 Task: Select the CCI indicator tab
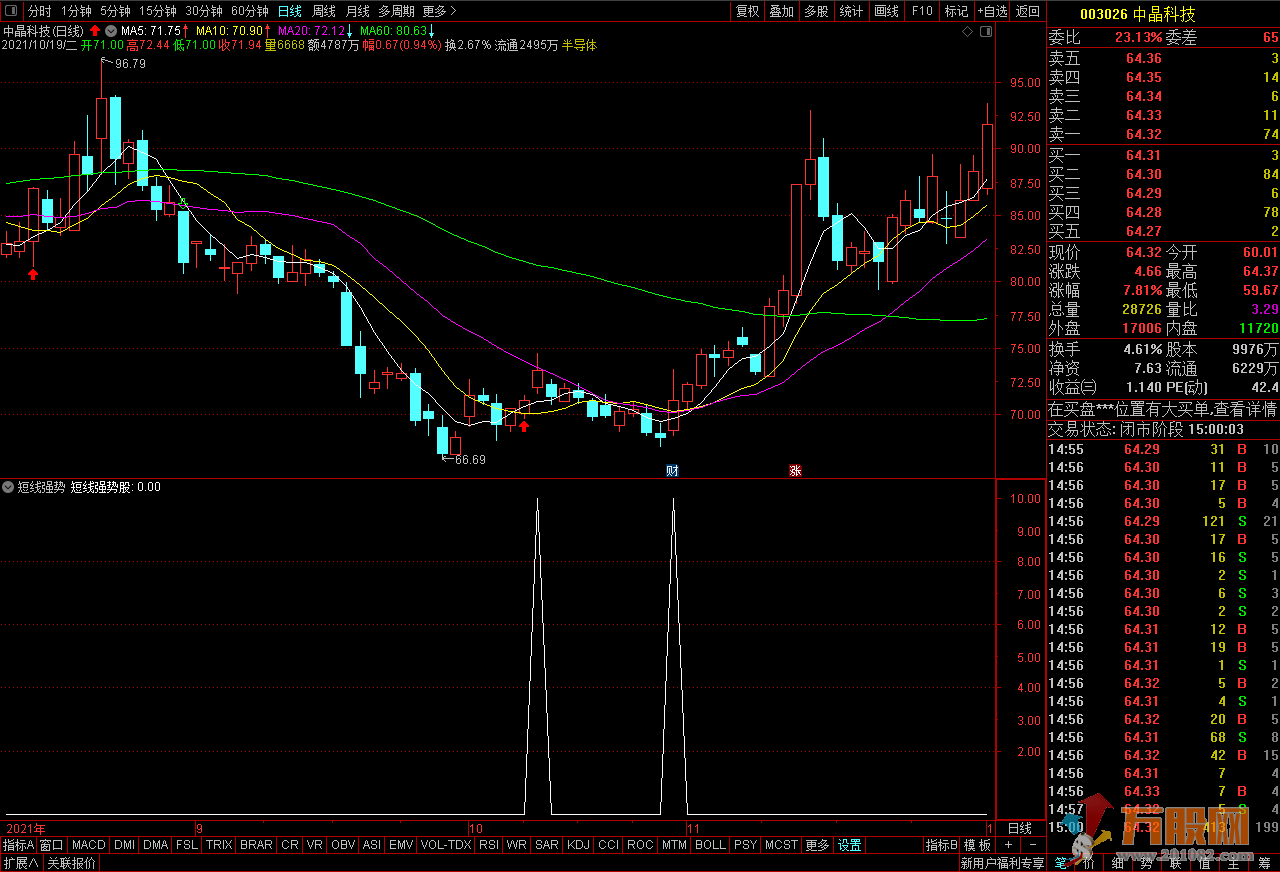609,845
